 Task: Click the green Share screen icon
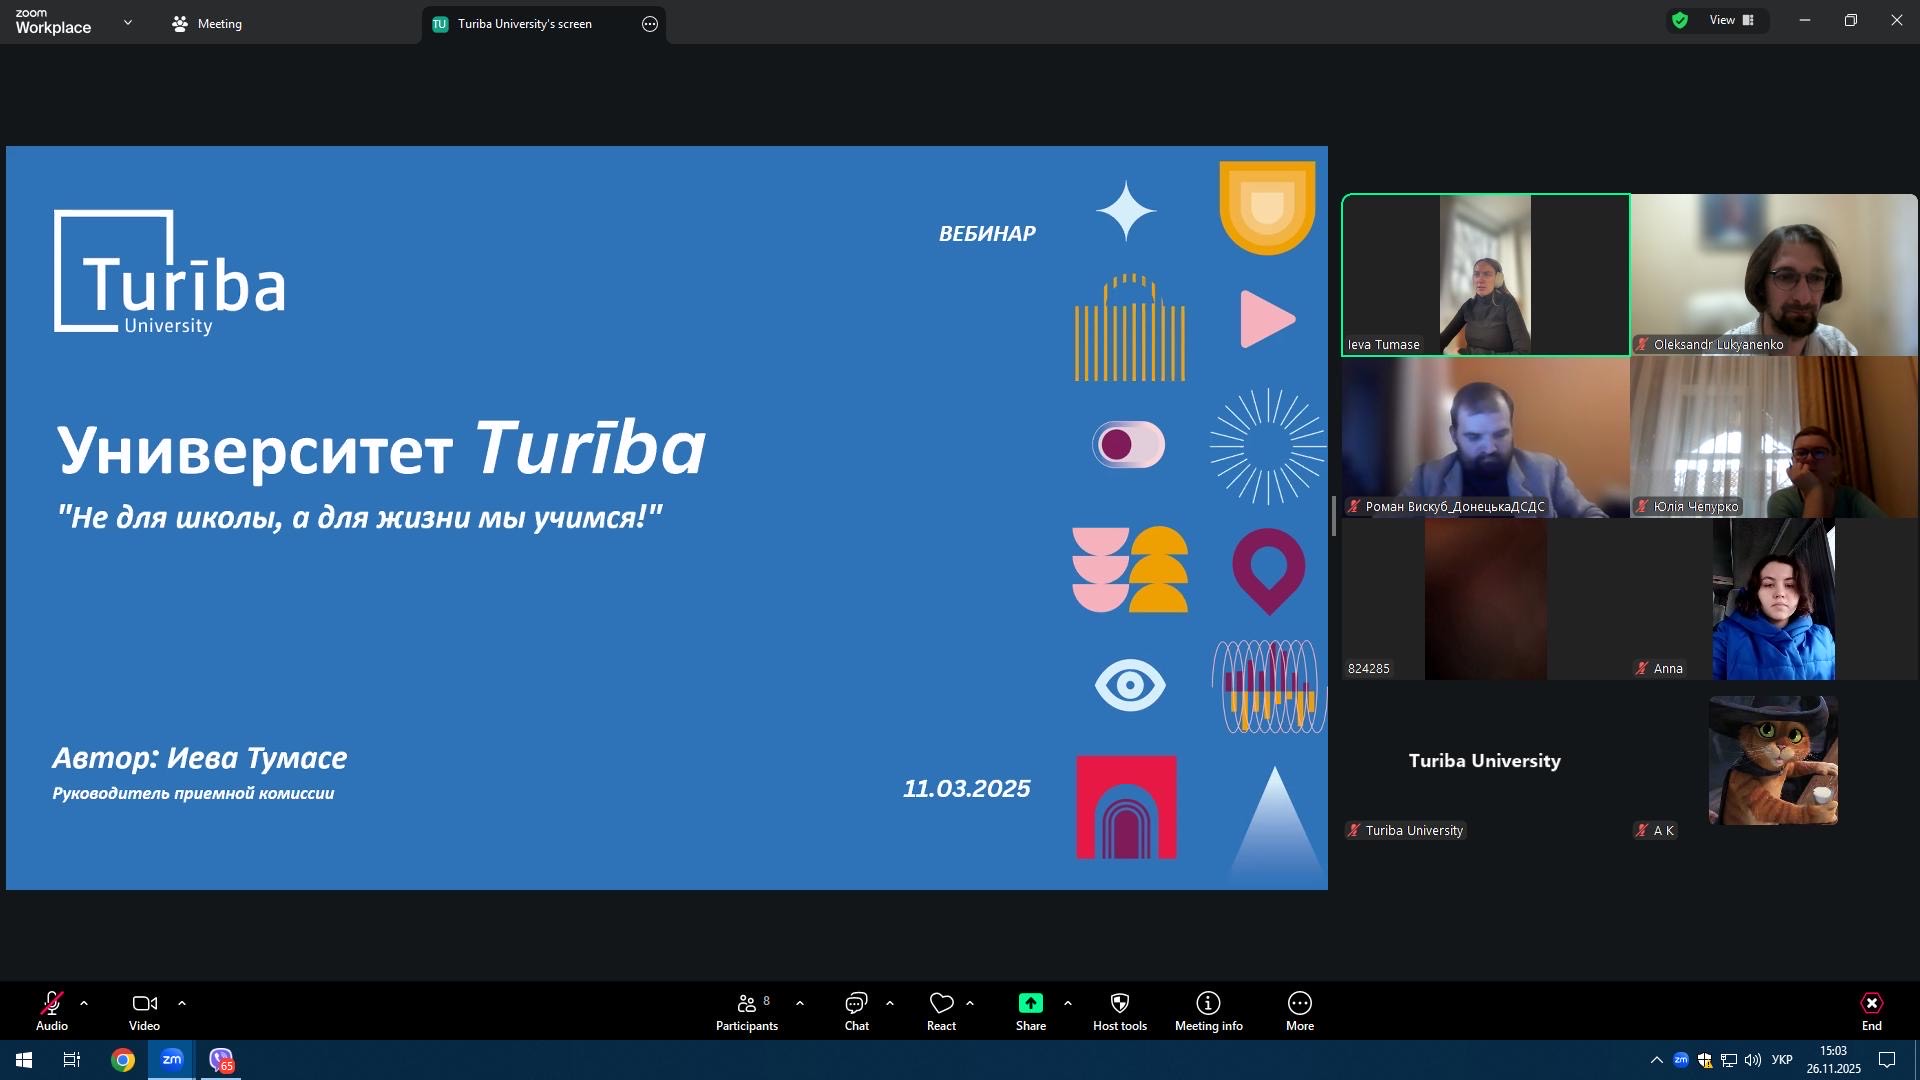(x=1030, y=1003)
